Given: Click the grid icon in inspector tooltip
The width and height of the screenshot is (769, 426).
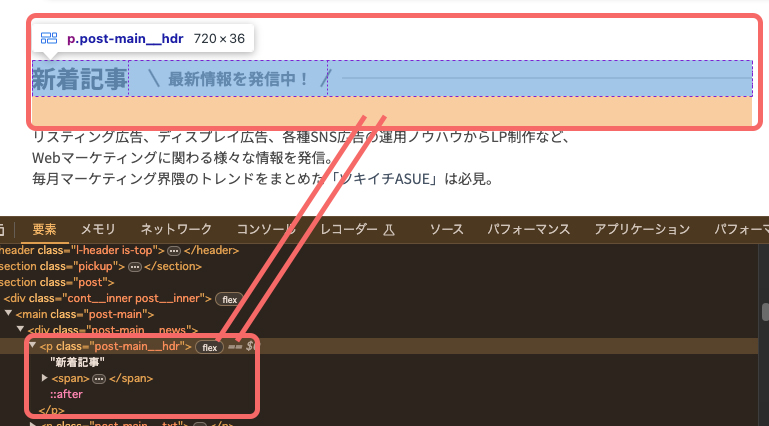Looking at the screenshot, I should (x=49, y=38).
